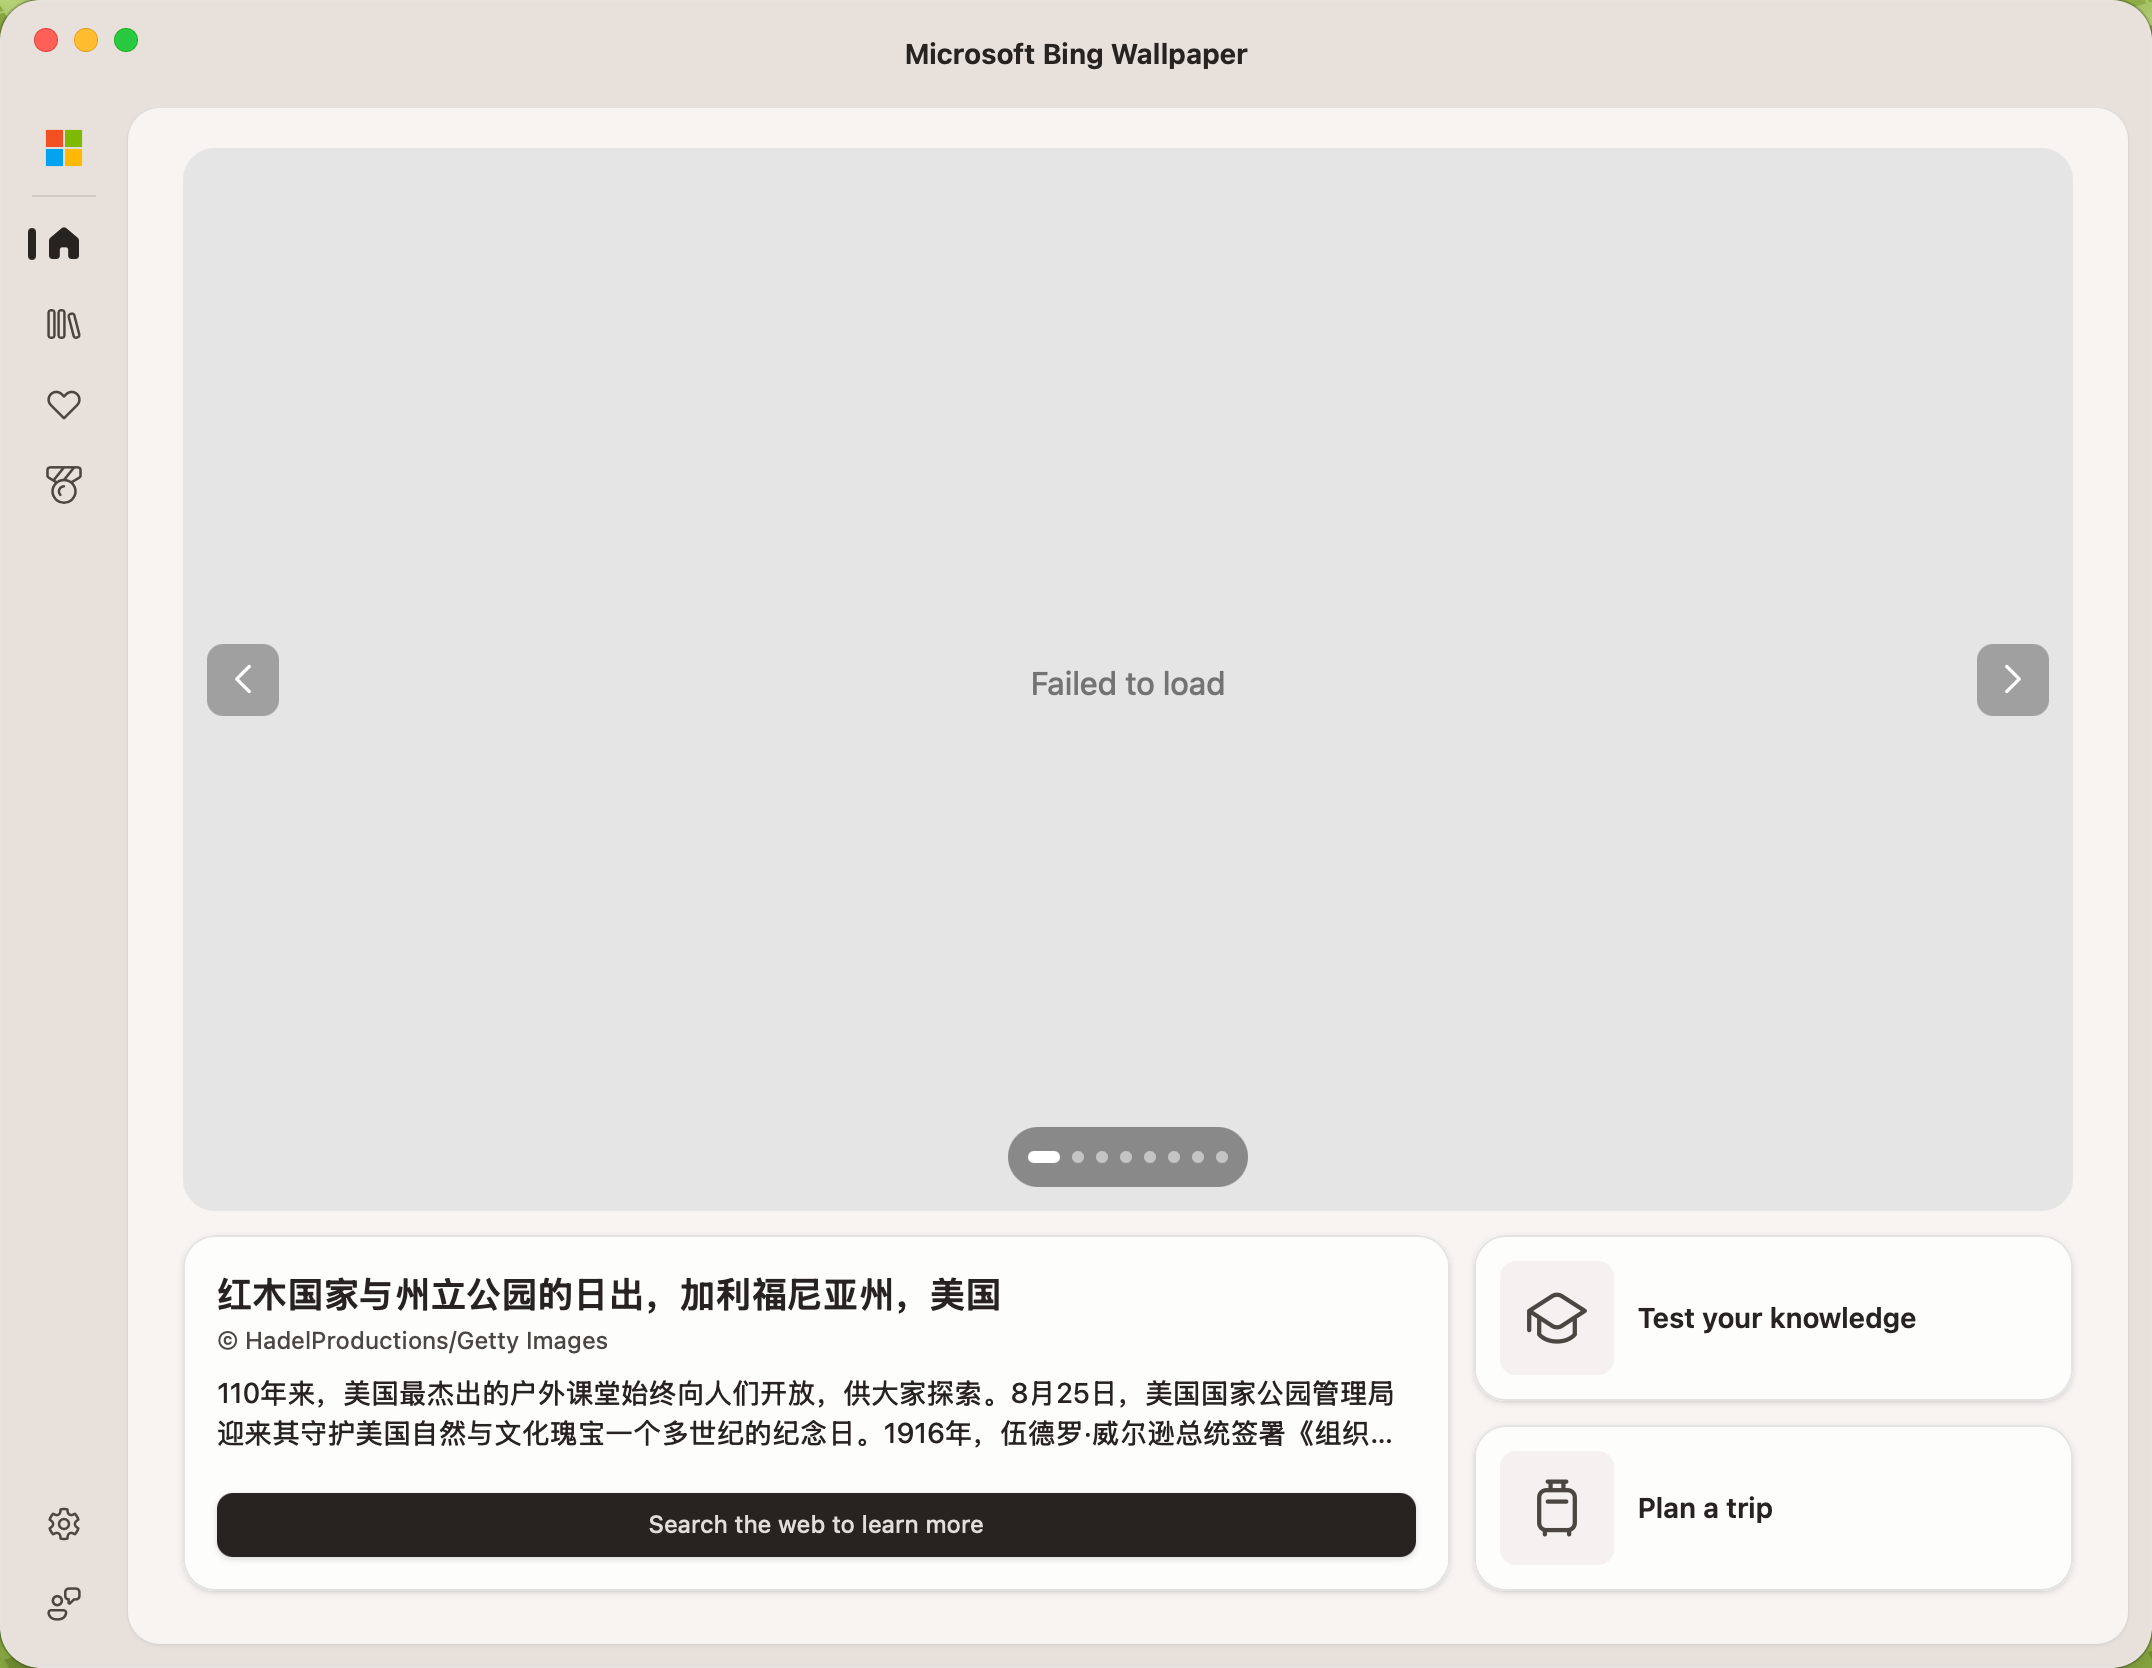Click the graduation cap icon
Viewport: 2152px width, 1668px height.
[1557, 1318]
